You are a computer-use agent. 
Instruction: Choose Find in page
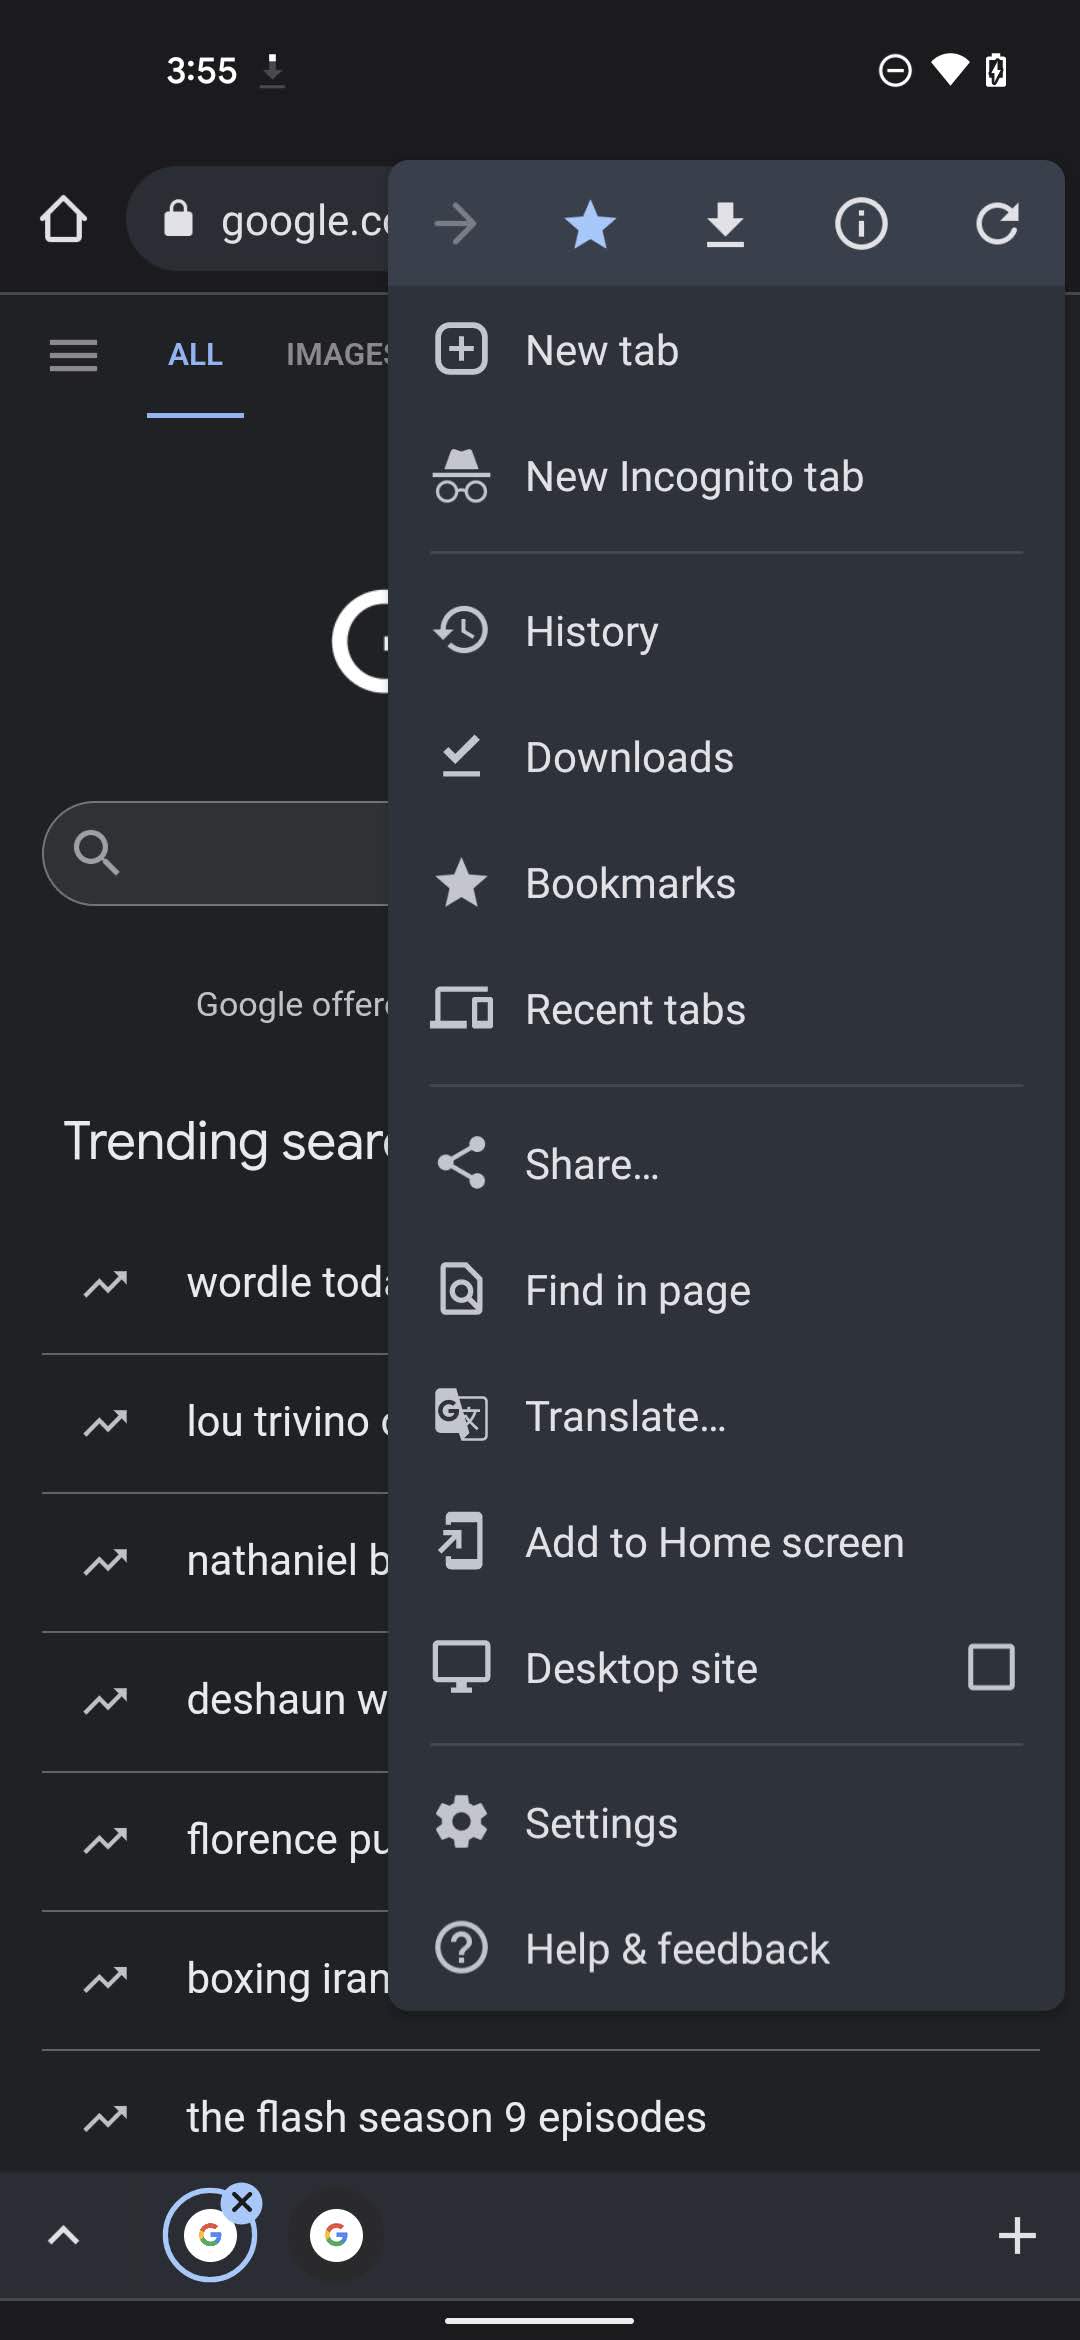coord(726,1291)
